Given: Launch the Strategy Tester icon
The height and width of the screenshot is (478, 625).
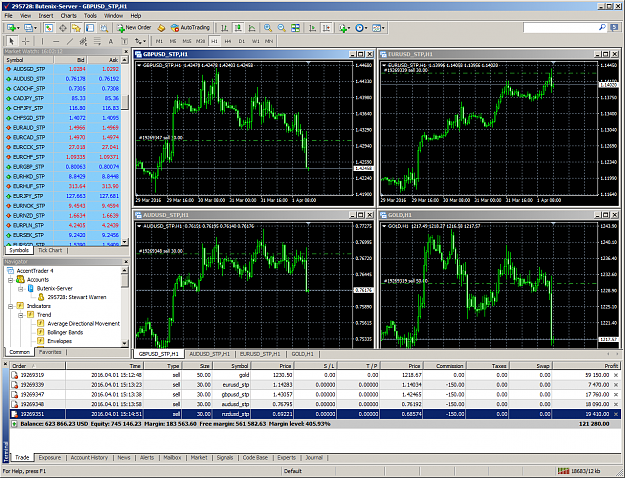Looking at the screenshot, I should pyautogui.click(x=104, y=28).
